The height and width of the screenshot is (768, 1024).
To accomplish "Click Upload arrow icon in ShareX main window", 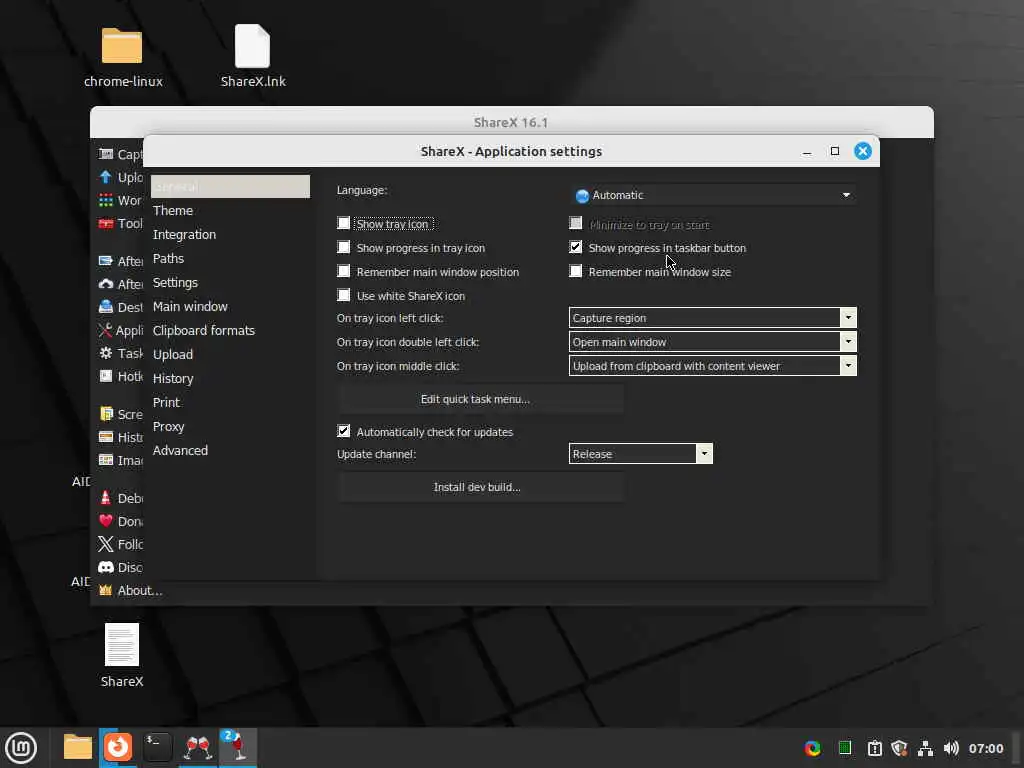I will [105, 177].
